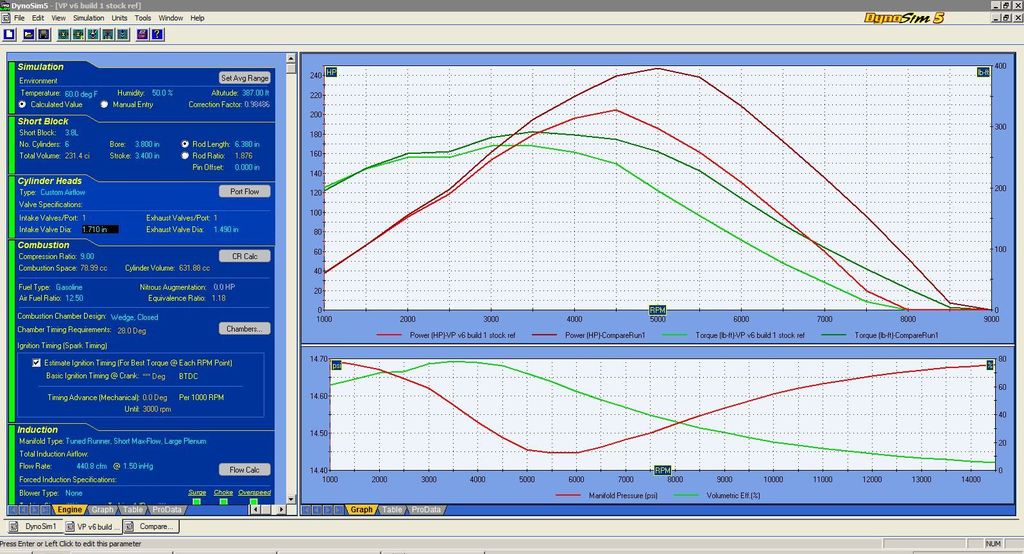
Task: Click the Flow Calc button
Action: pyautogui.click(x=244, y=470)
